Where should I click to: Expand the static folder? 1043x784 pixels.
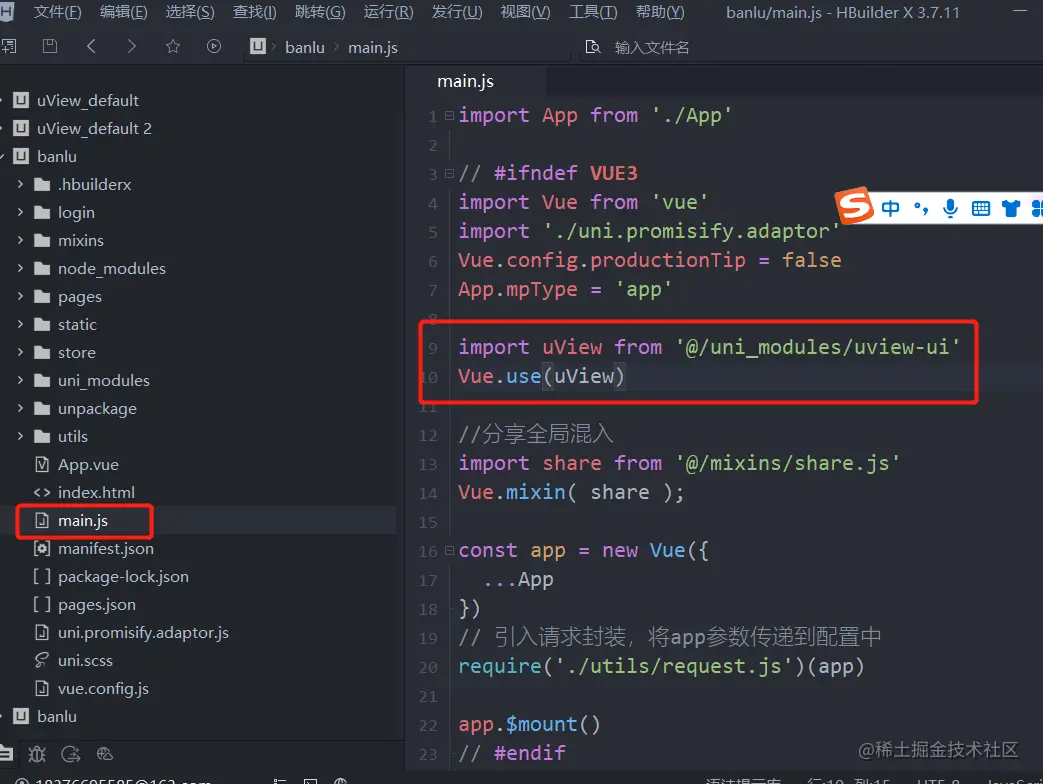[20, 324]
